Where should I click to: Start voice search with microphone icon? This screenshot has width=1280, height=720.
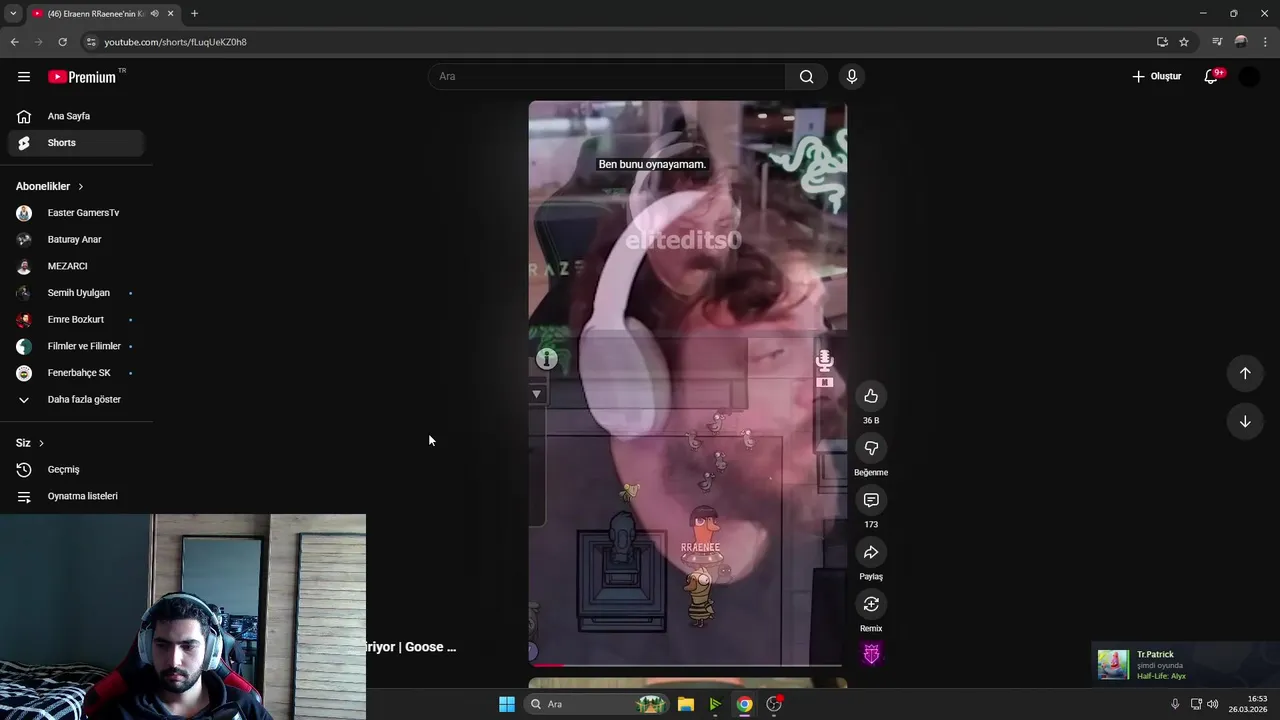[x=852, y=77]
